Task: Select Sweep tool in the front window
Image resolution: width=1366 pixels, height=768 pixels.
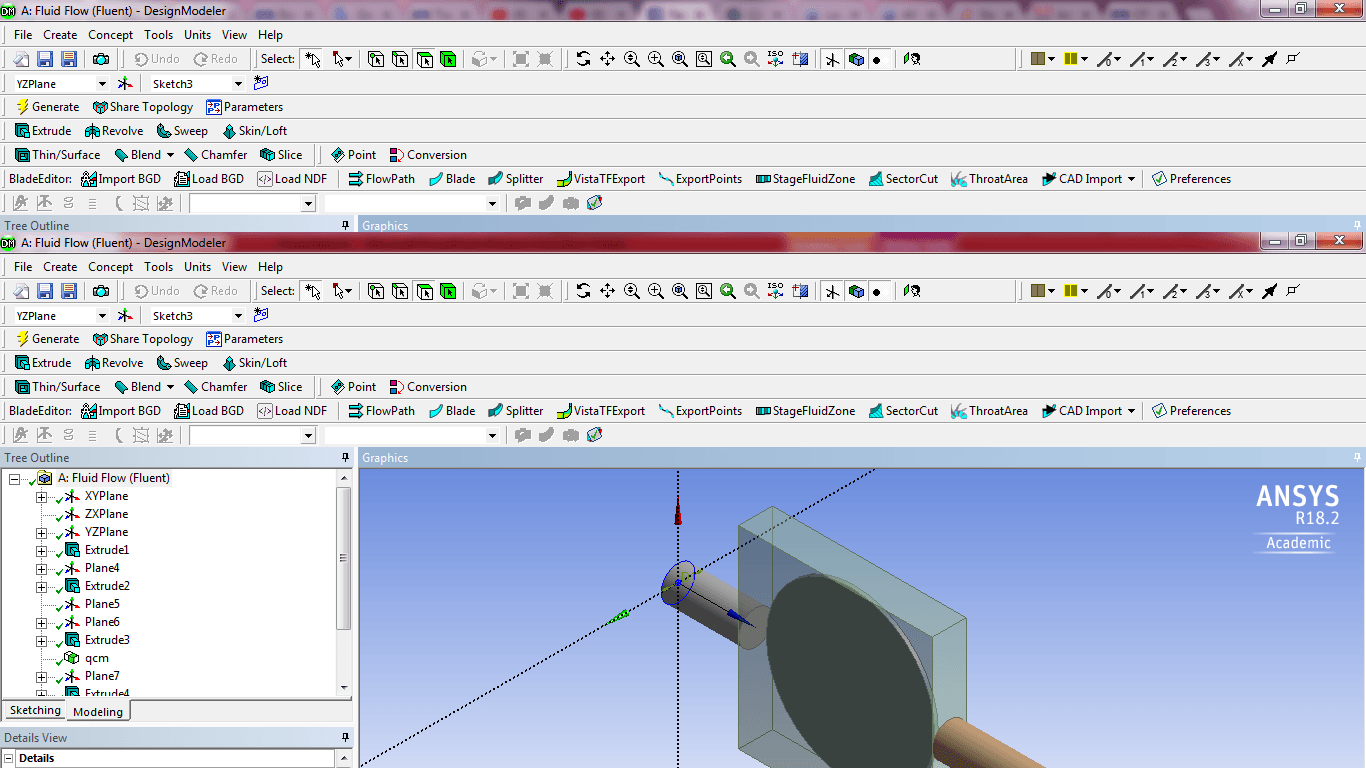Action: (182, 363)
